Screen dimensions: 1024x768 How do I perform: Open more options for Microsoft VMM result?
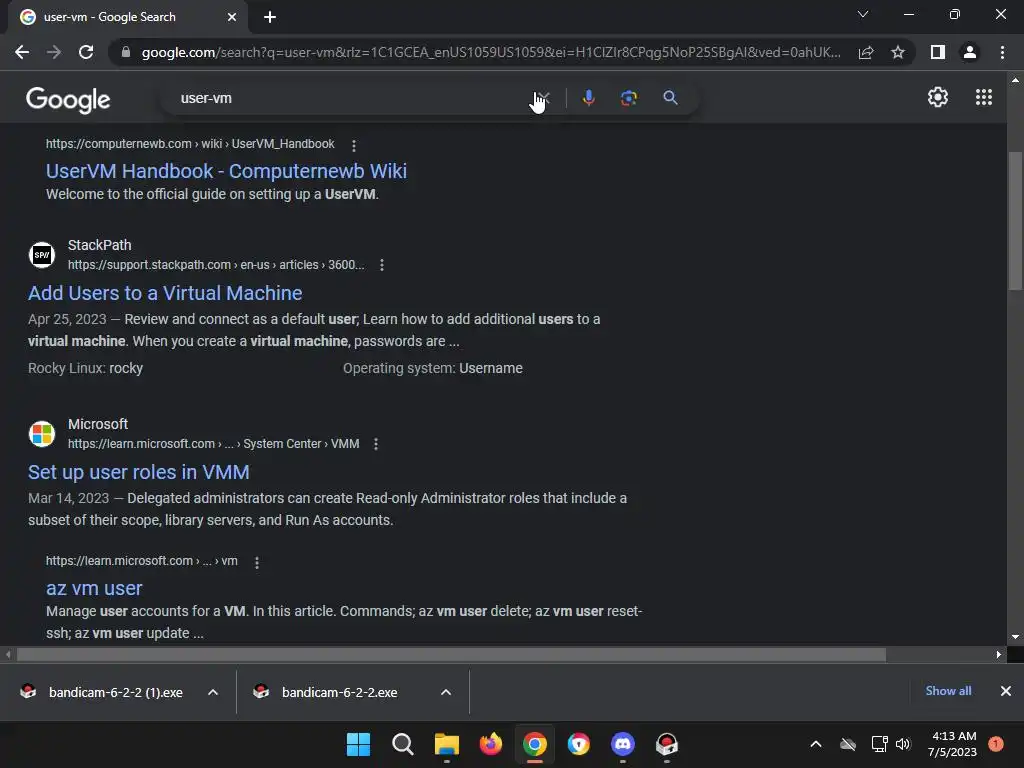click(x=376, y=444)
